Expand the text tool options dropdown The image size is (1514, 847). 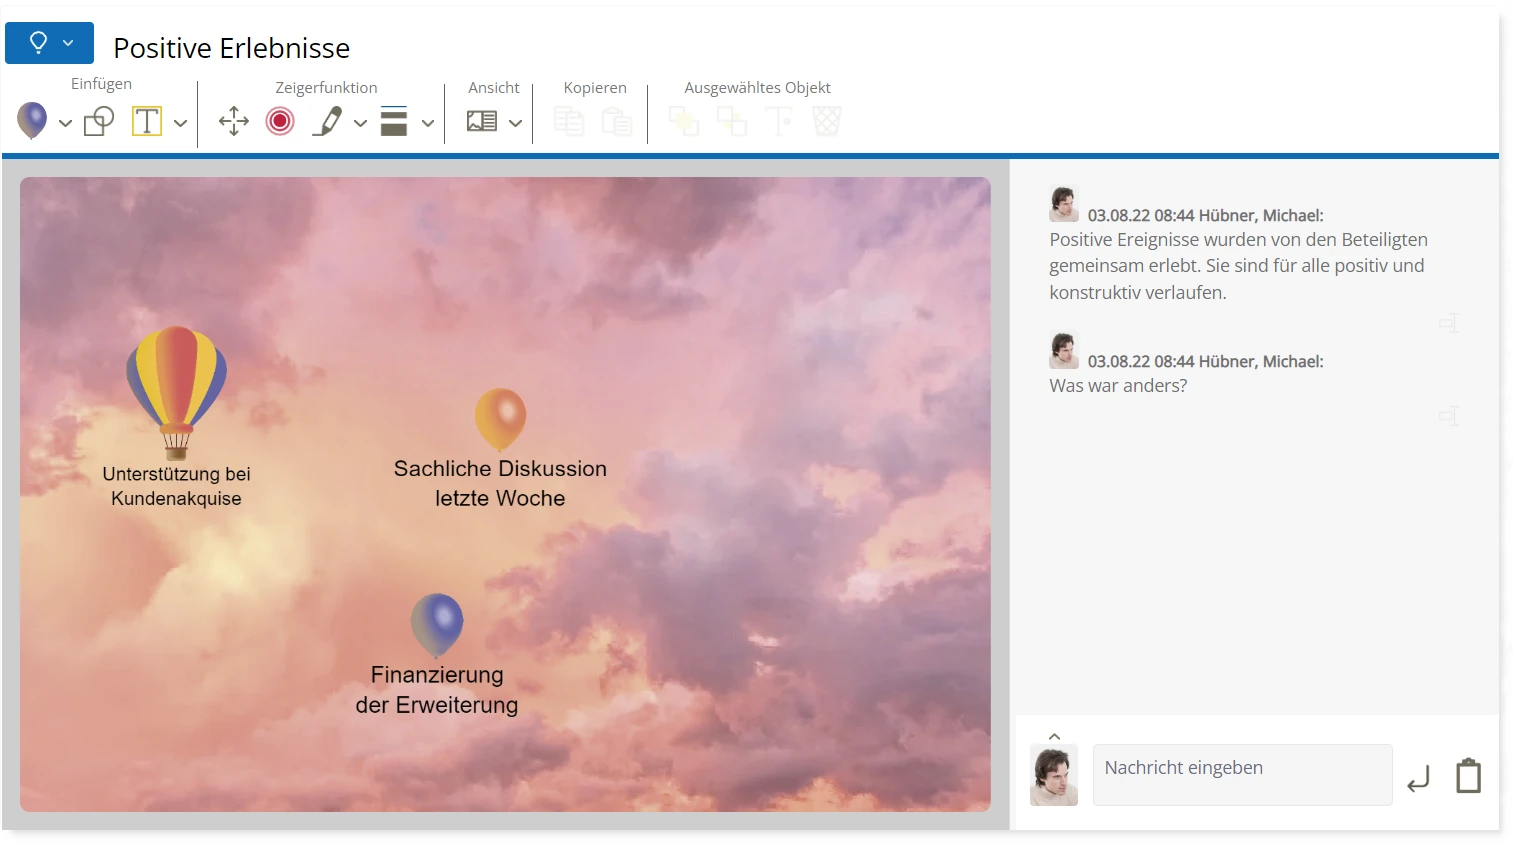coord(181,124)
